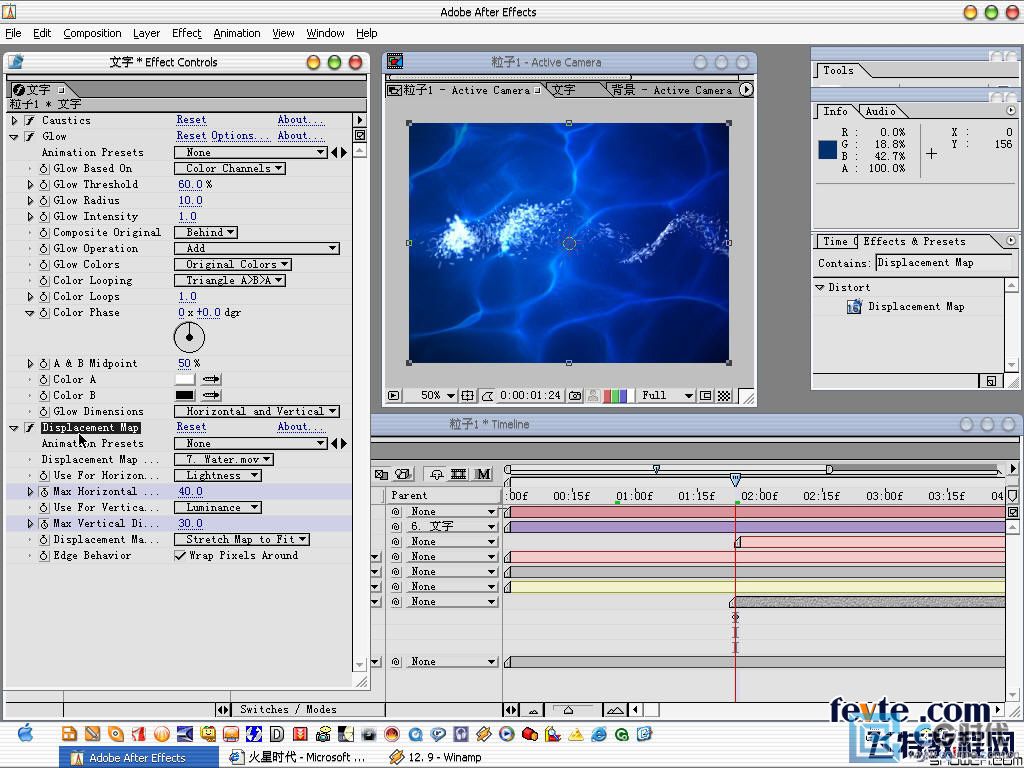Click the Apple menu icon
The width and height of the screenshot is (1024, 768).
[25, 733]
